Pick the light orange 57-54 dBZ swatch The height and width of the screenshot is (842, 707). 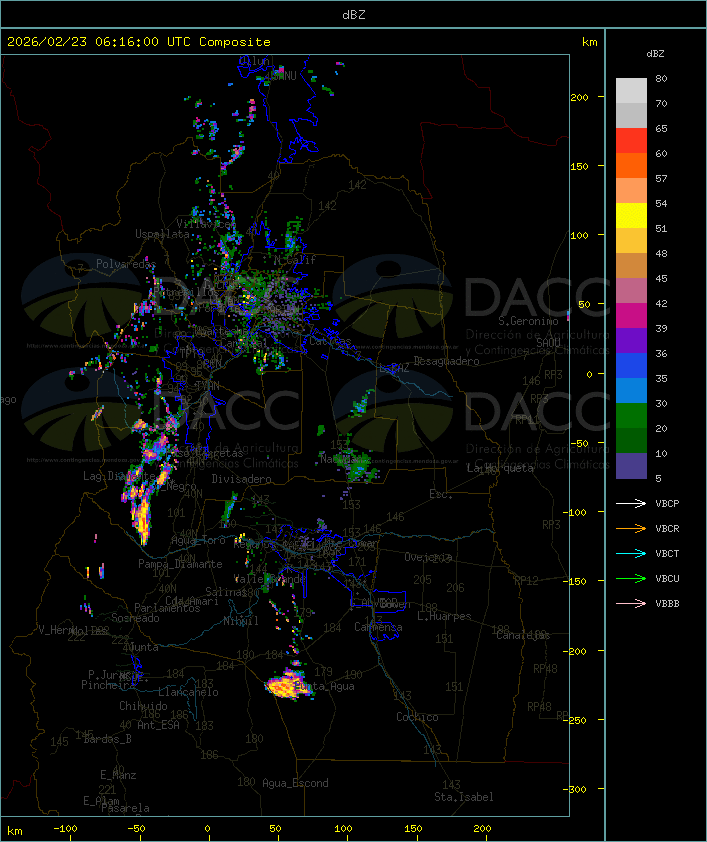(631, 191)
